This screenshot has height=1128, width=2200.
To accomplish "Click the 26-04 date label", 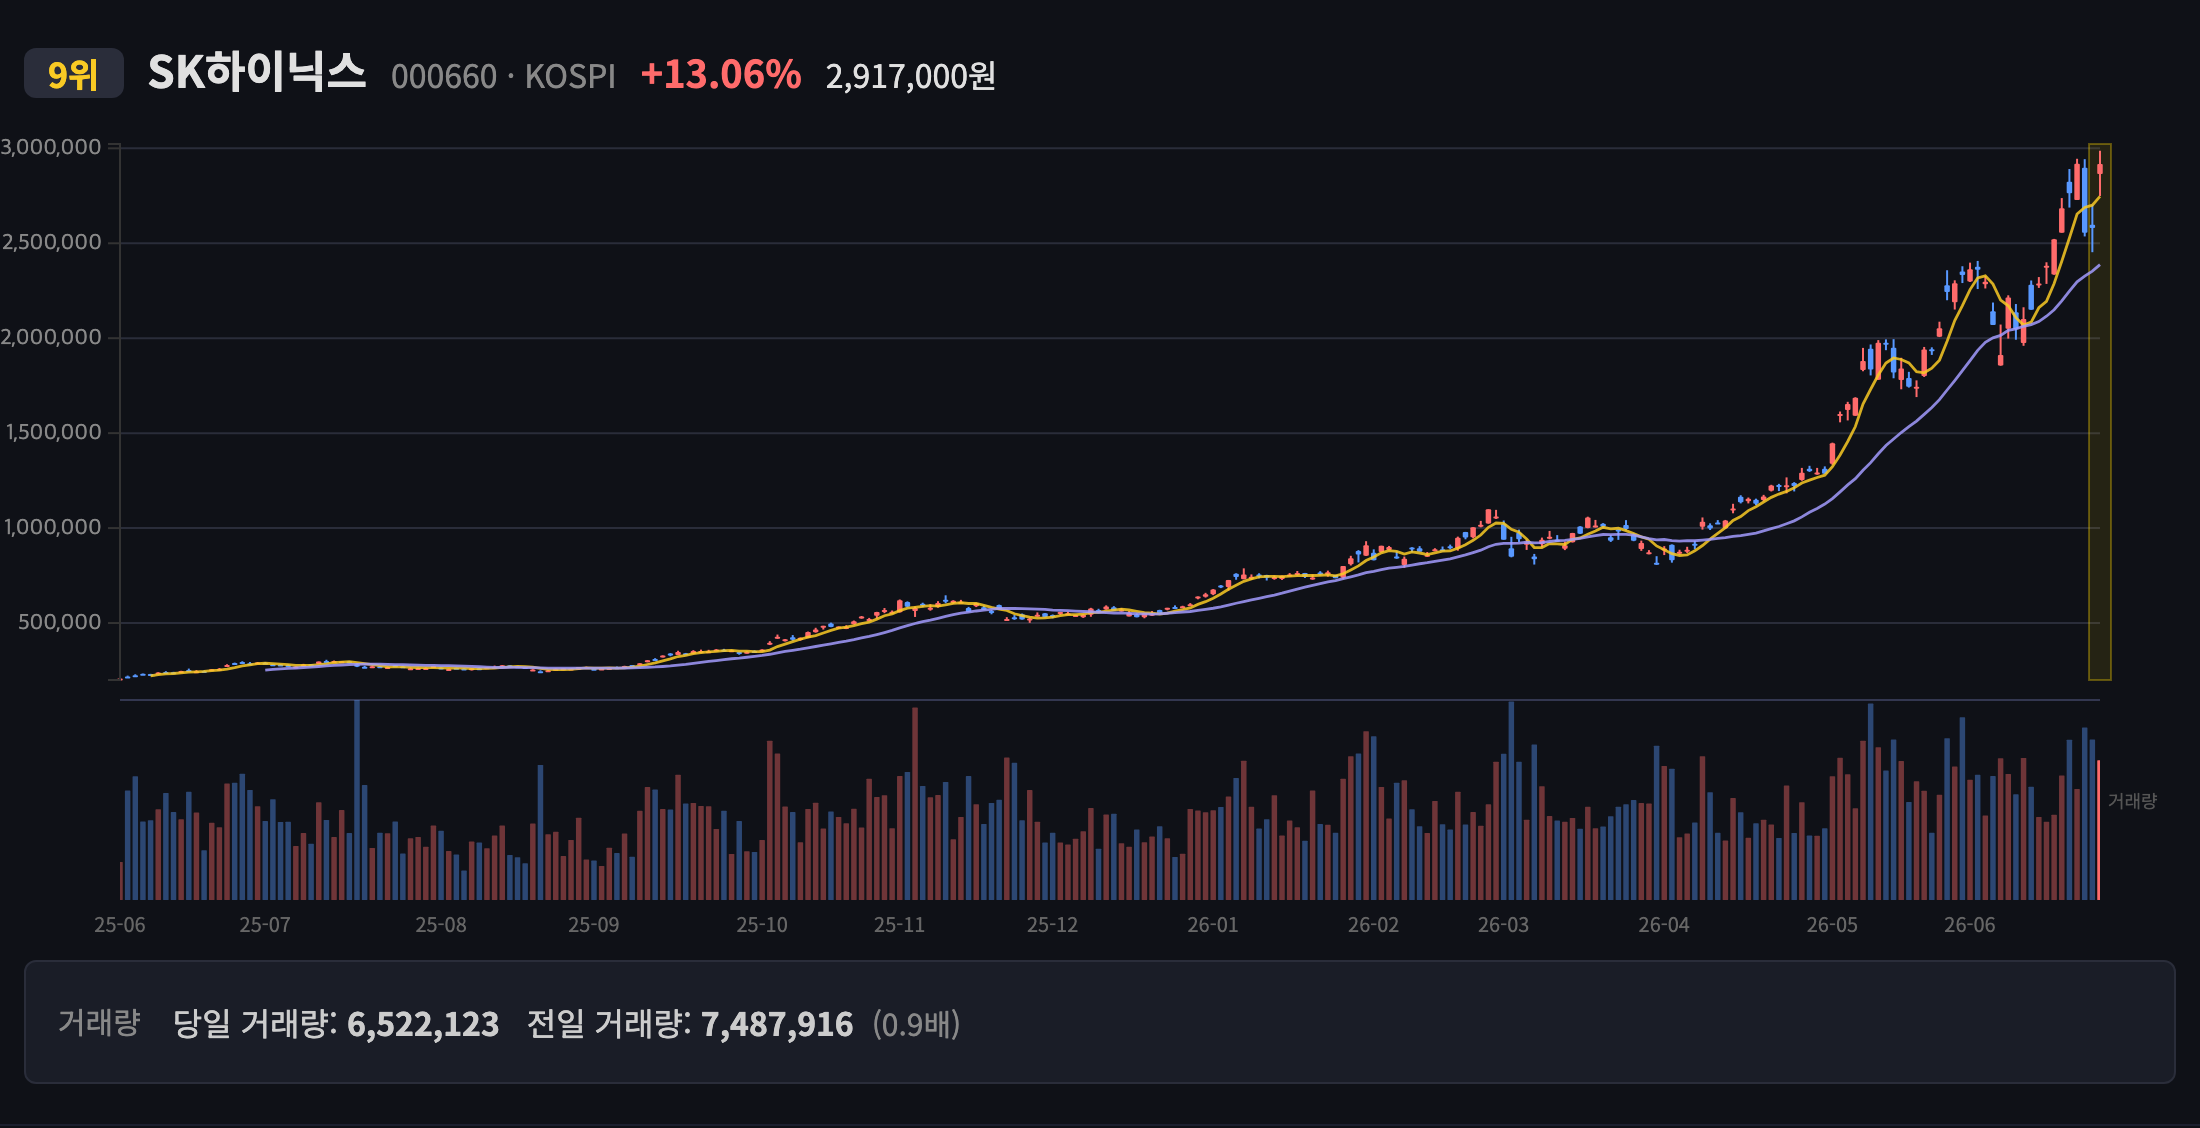I will point(1664,925).
